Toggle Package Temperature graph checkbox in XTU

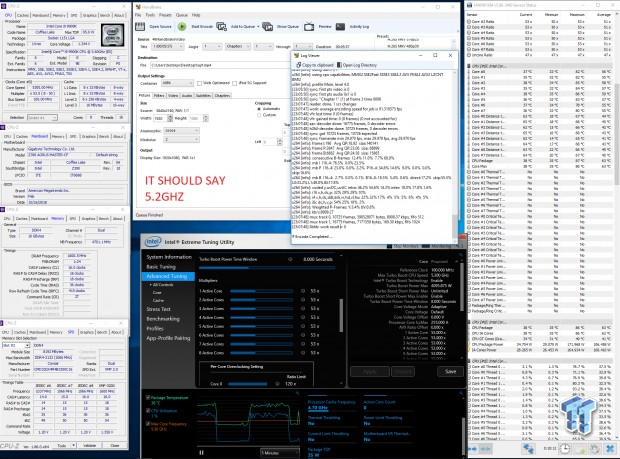(x=148, y=398)
